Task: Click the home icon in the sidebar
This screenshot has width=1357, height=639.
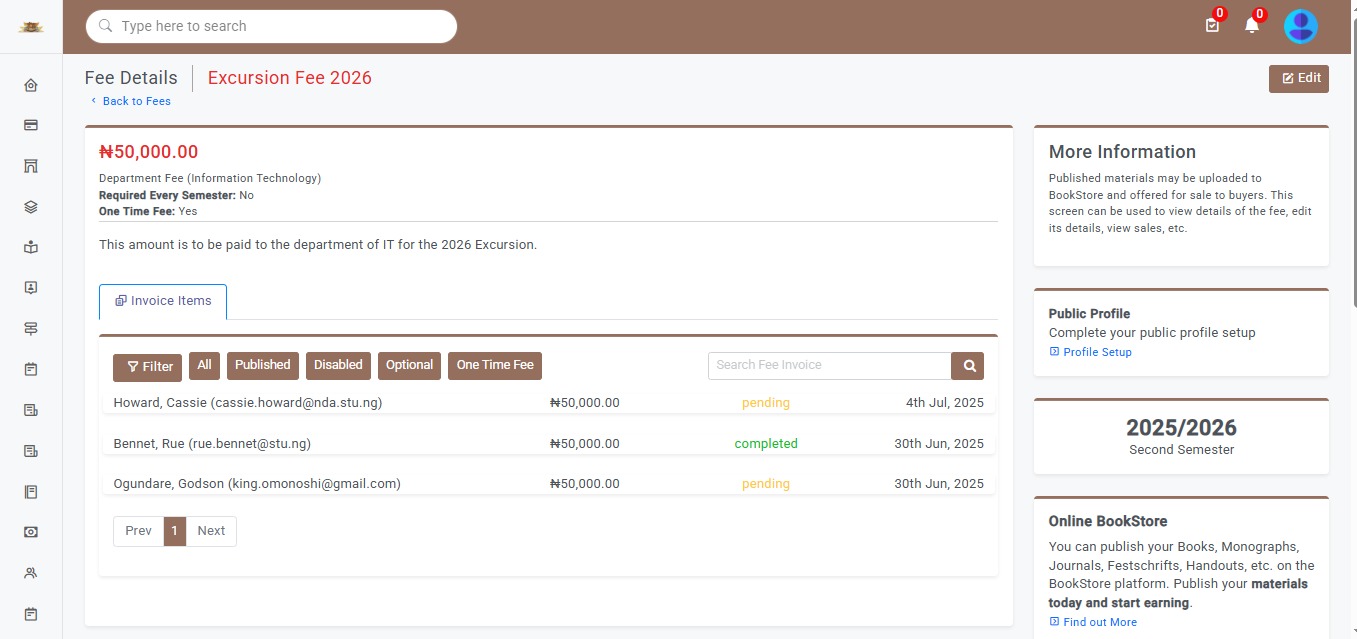Action: 31,85
